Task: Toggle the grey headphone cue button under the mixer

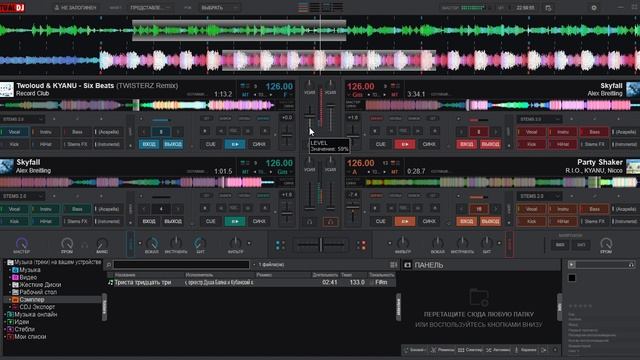Action: [310, 222]
